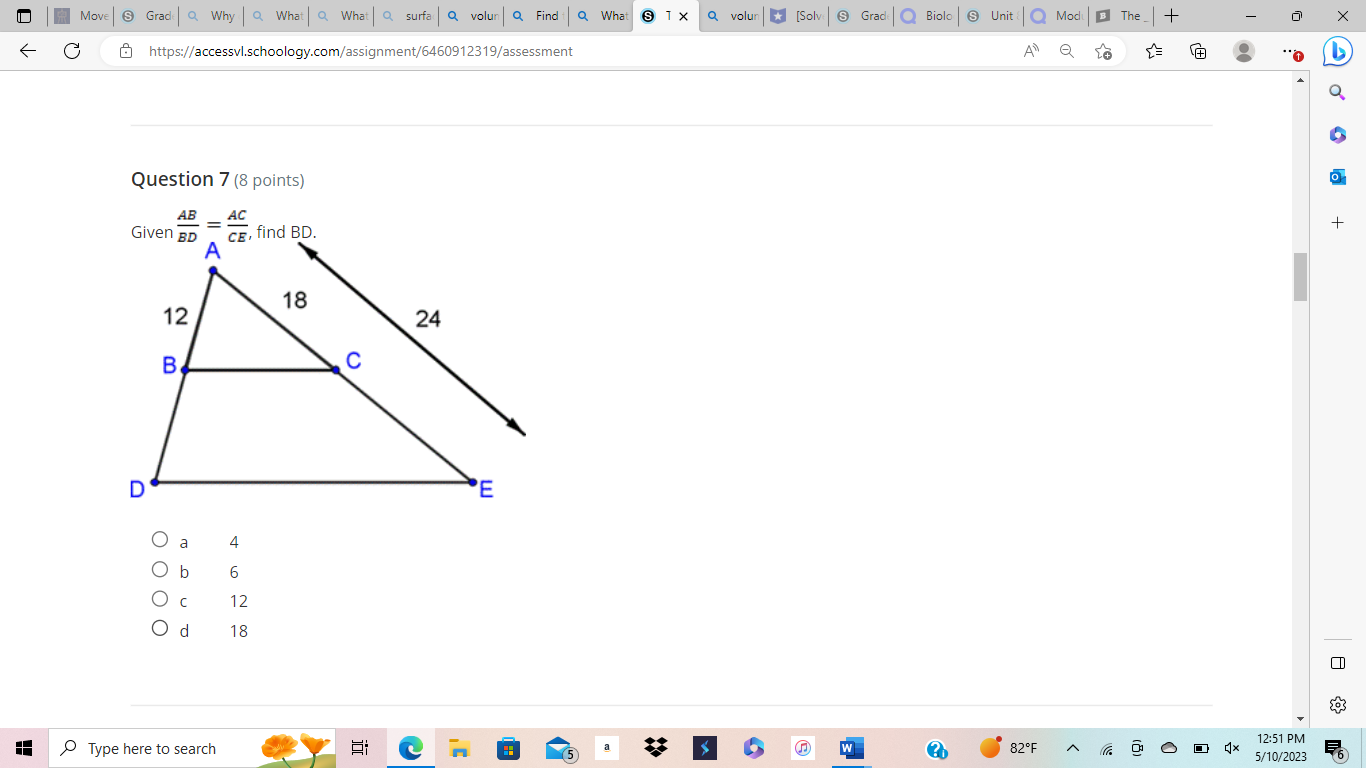
Task: Switch to the volume search tab
Action: (x=732, y=16)
